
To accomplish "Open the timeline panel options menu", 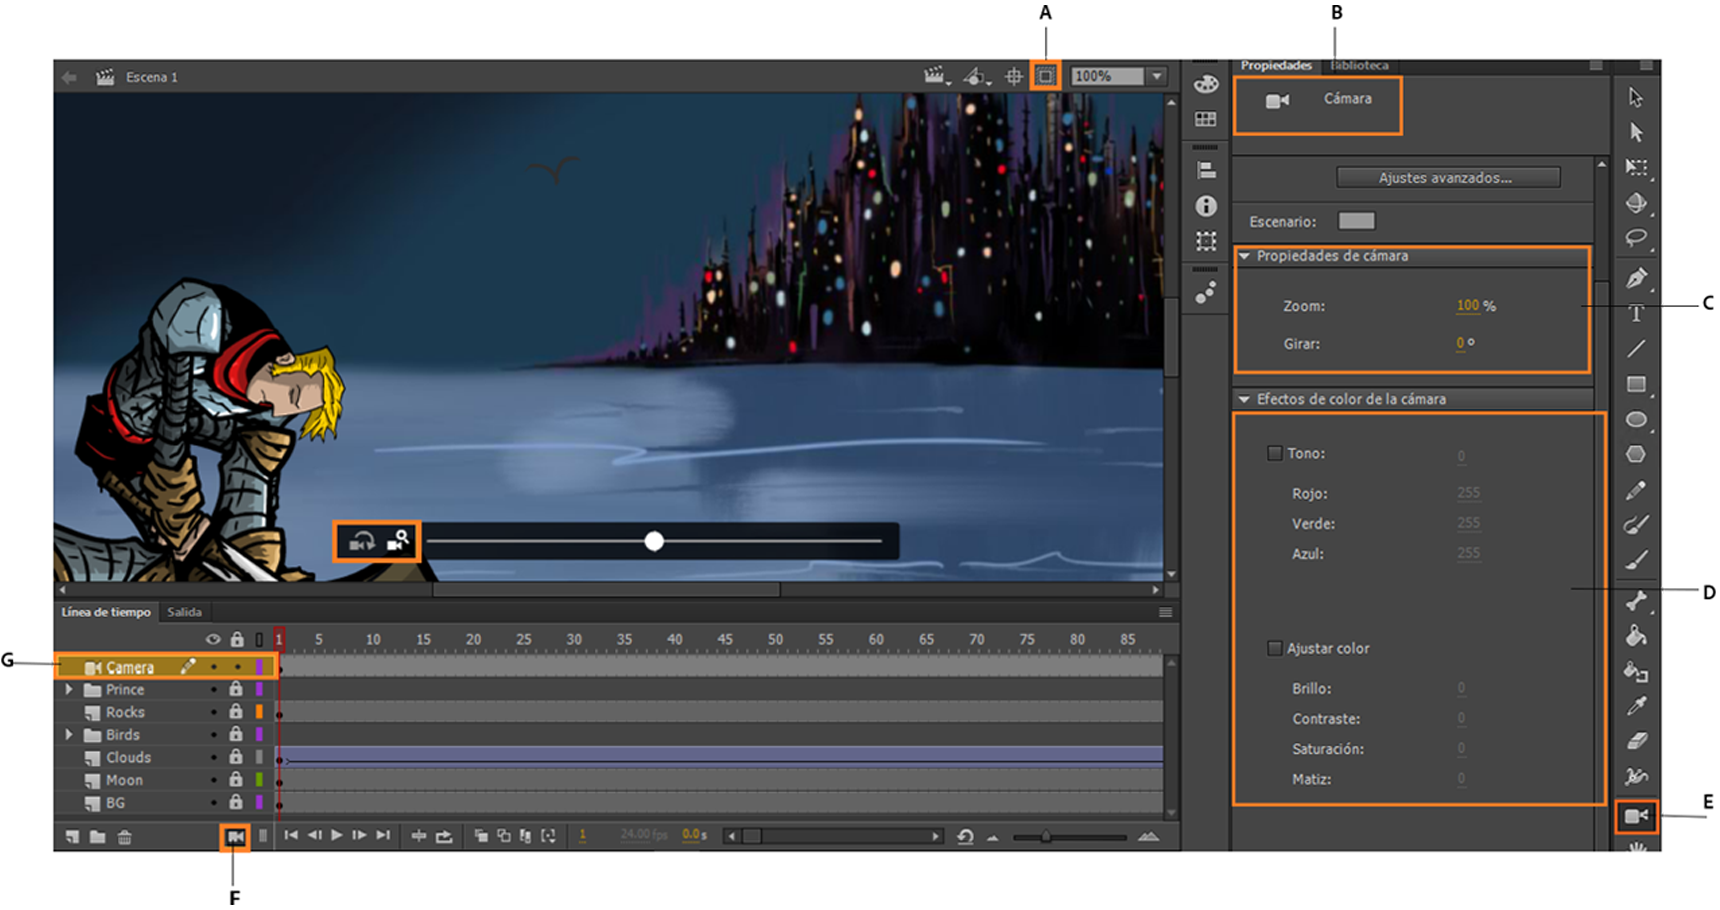I will tap(1165, 612).
